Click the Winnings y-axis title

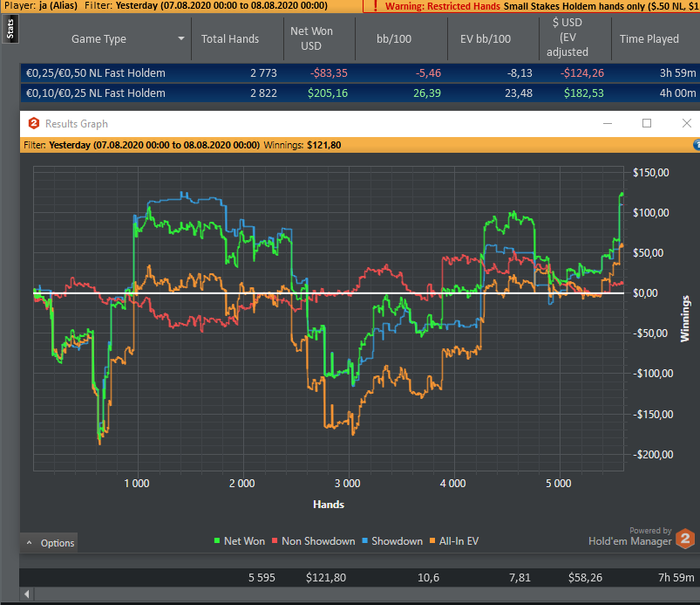tap(685, 319)
